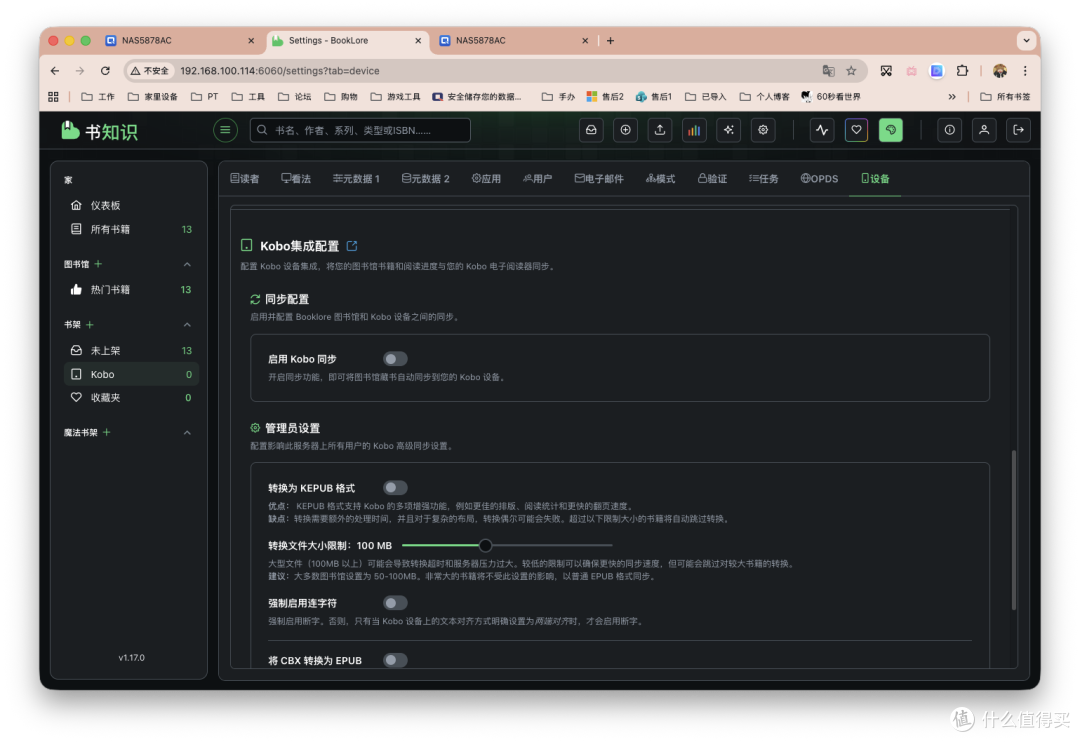
Task: Open the 元数据 2 tab
Action: 426,178
